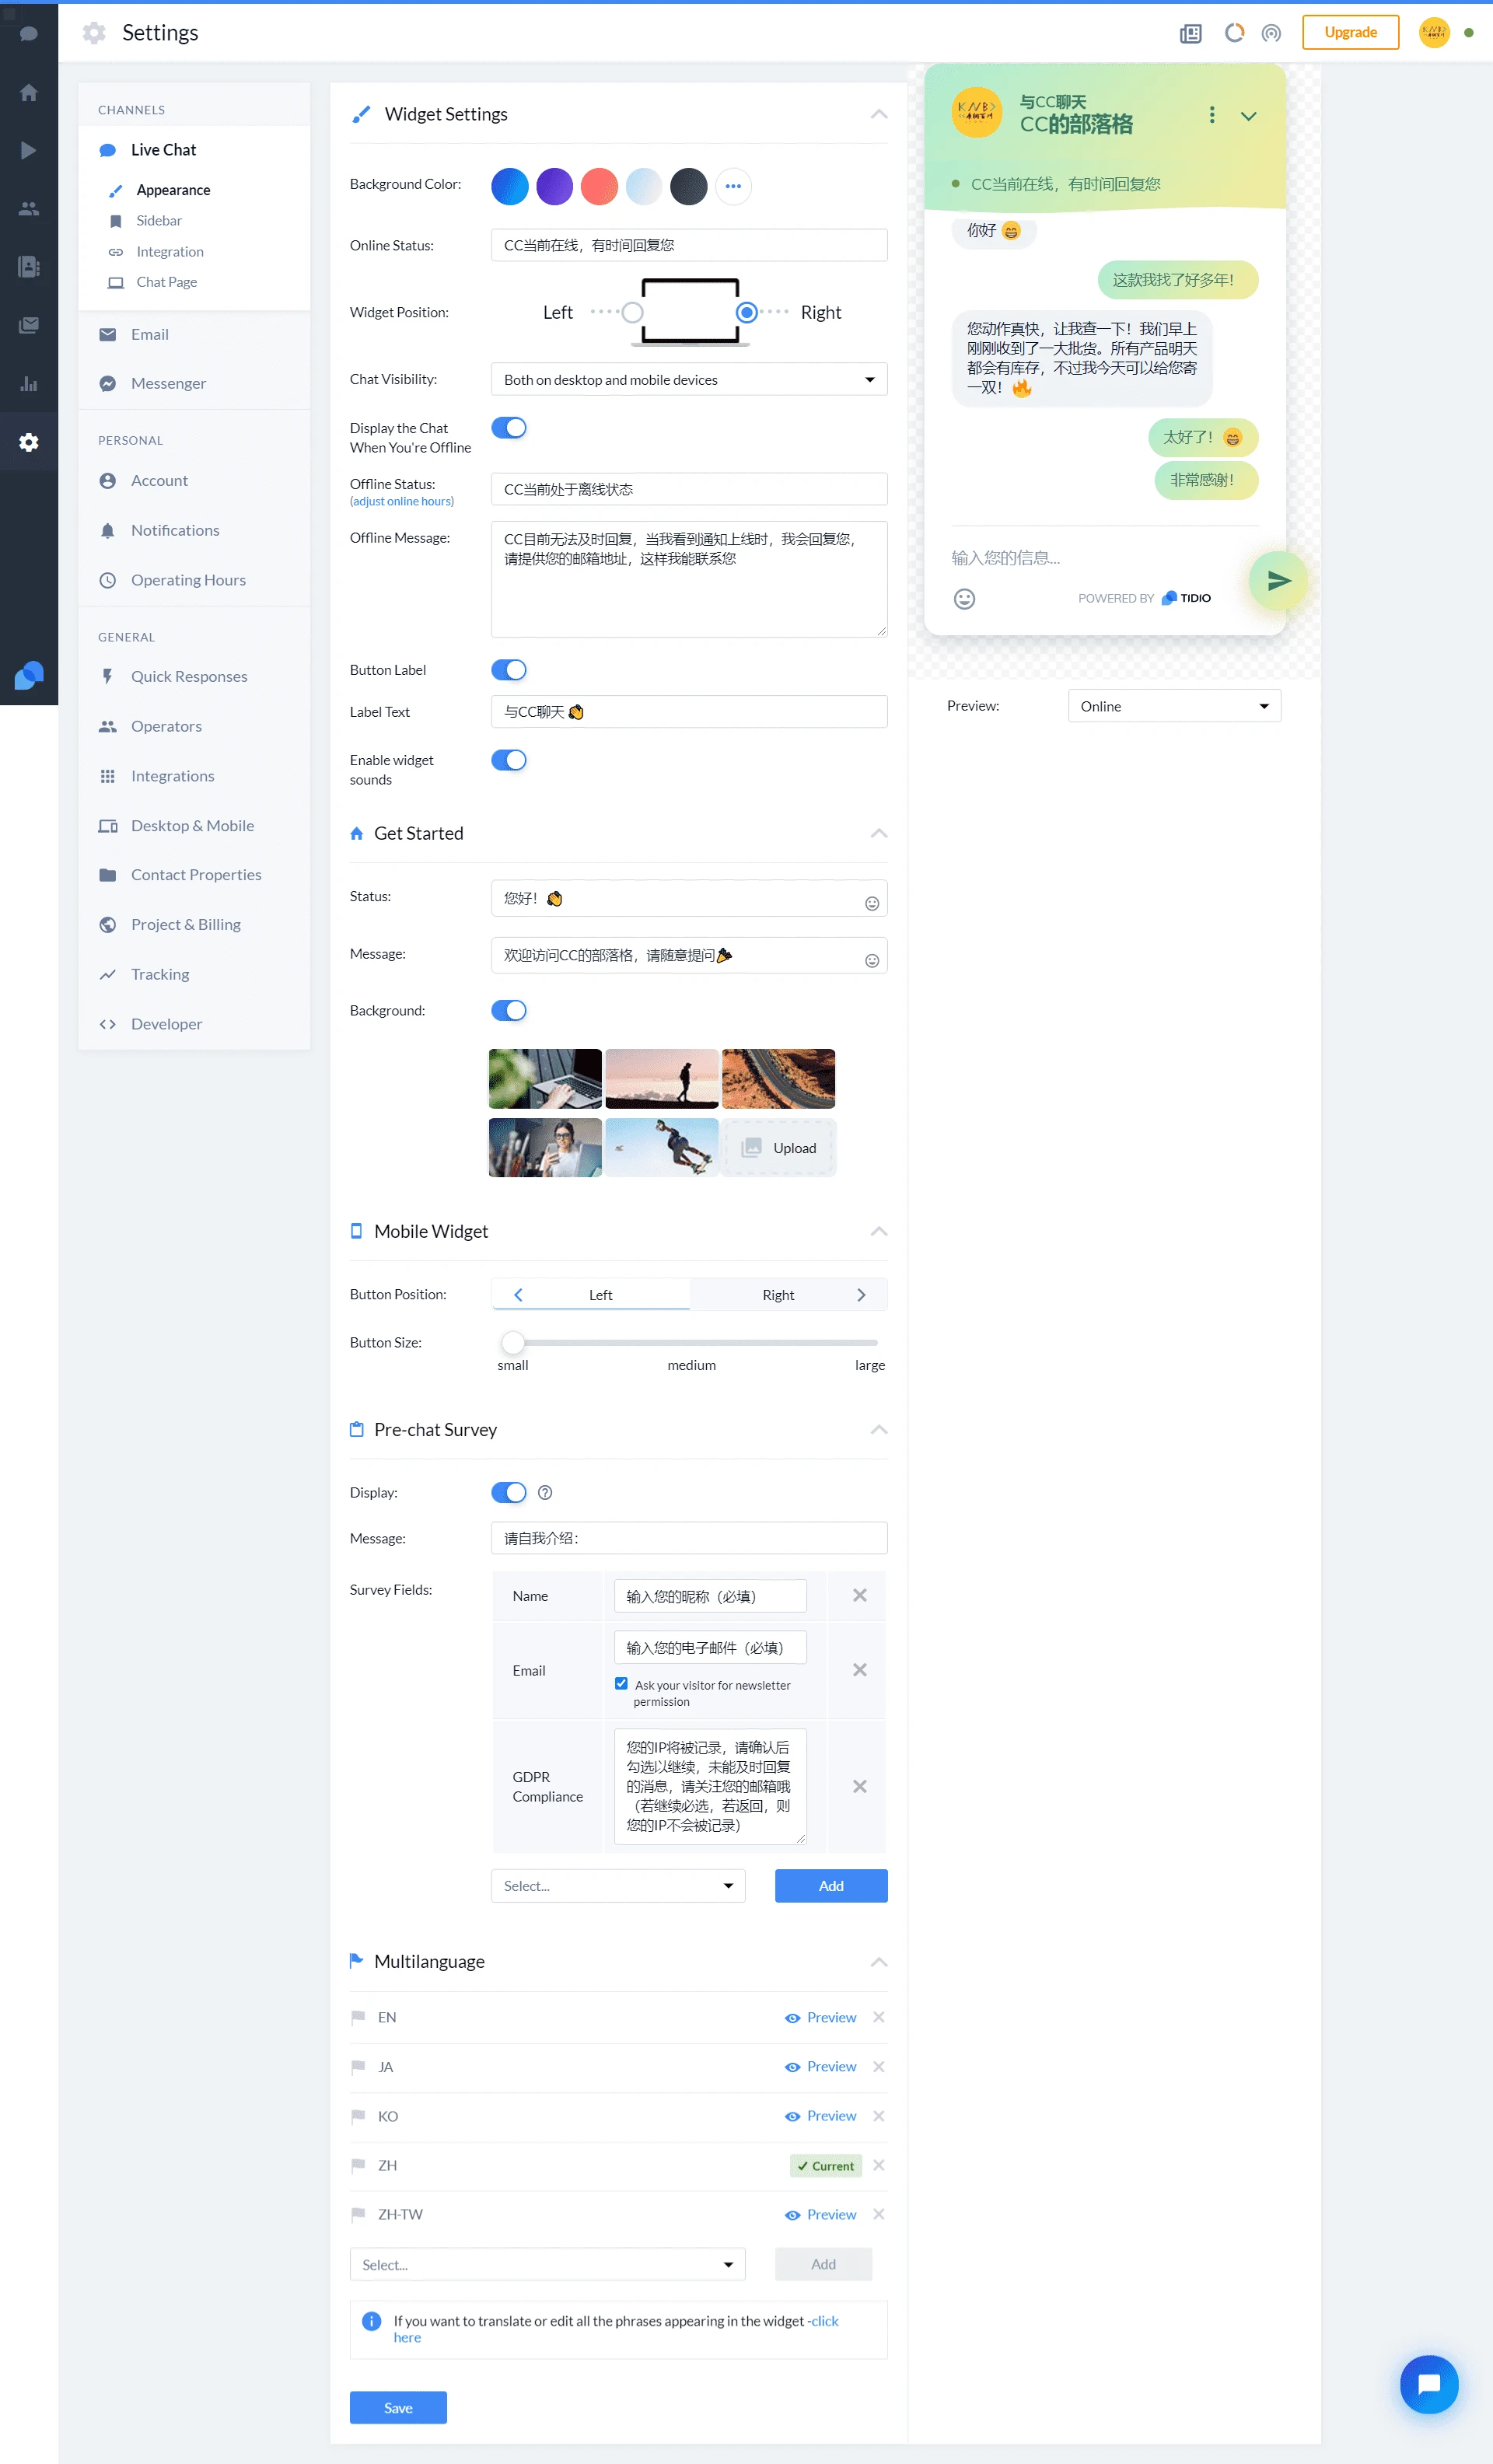This screenshot has width=1493, height=2464.
Task: Click the adjust online hours link
Action: (402, 502)
